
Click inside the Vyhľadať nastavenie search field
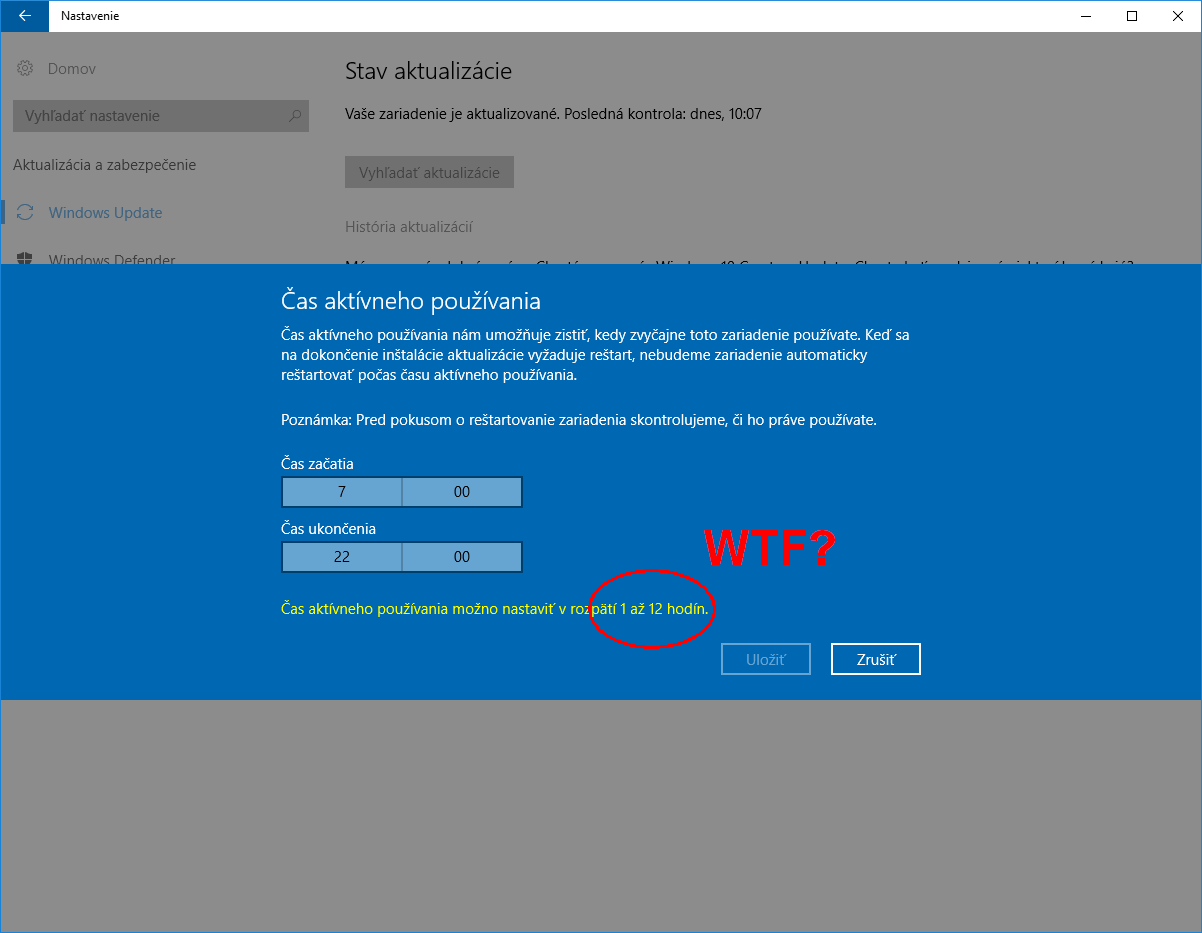tap(161, 116)
